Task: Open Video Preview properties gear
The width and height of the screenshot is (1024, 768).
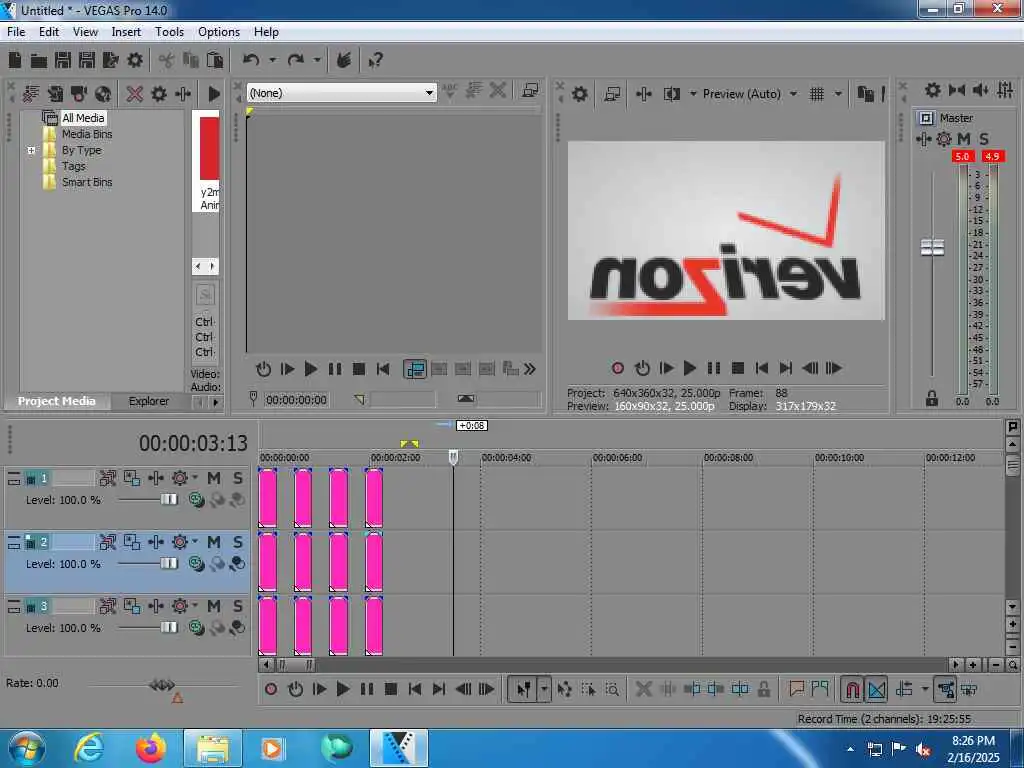Action: pyautogui.click(x=579, y=94)
